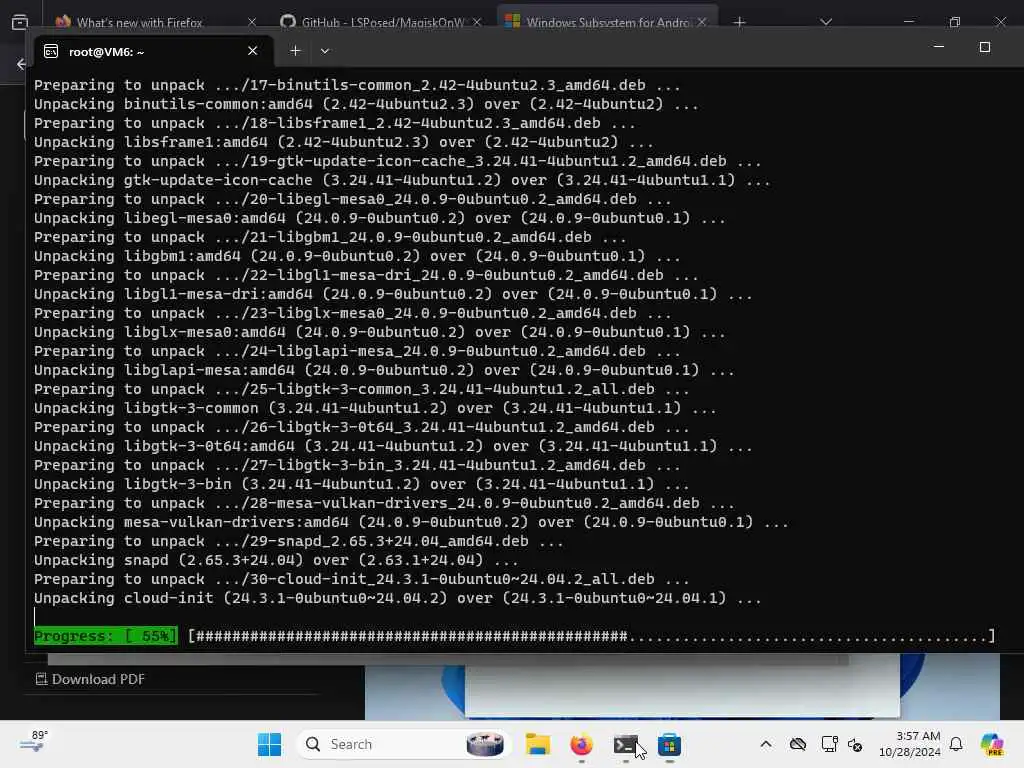
Task: Click 'Preparing to unpack .../30-cloud-init' line
Action: point(362,579)
